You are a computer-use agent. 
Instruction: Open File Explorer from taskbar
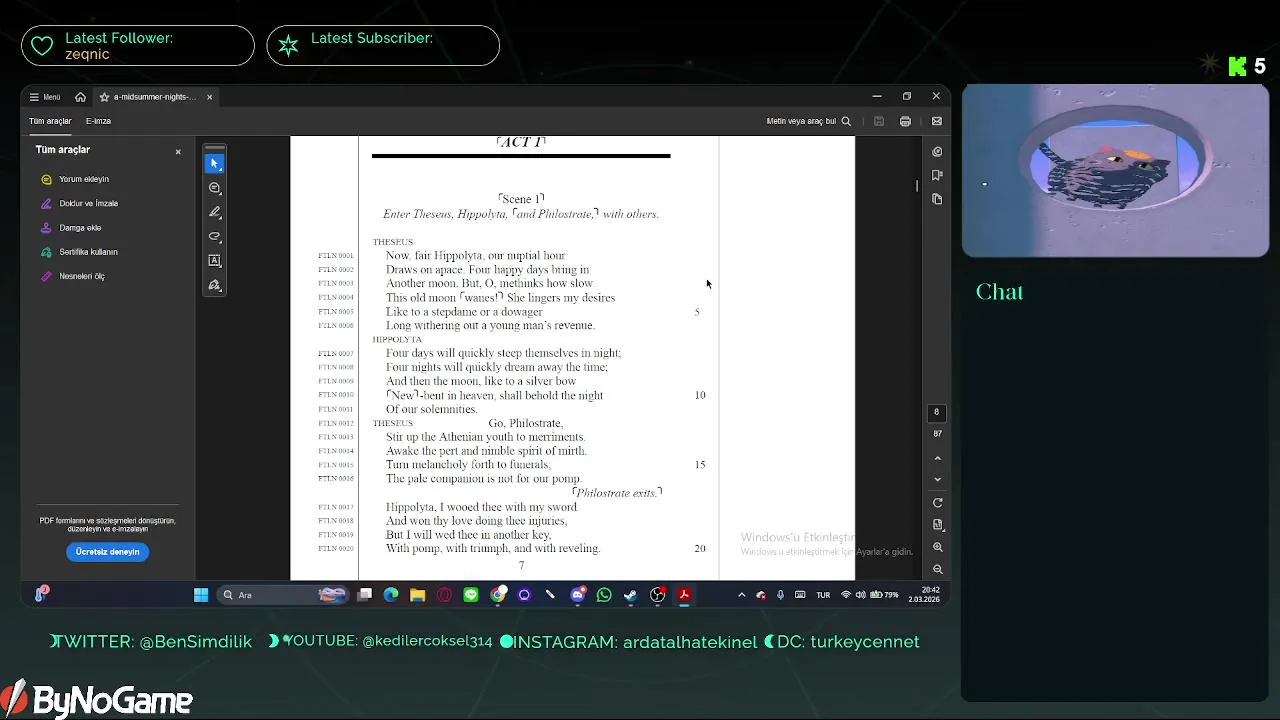tap(418, 595)
